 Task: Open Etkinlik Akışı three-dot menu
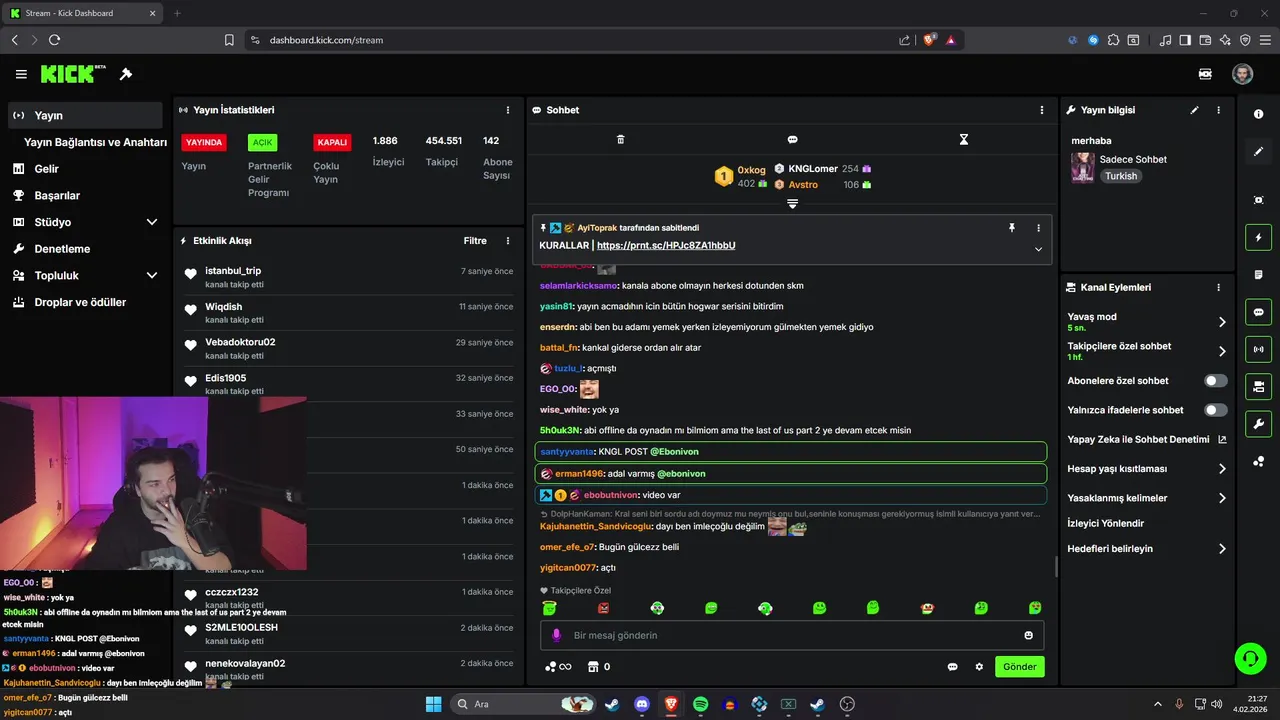point(508,241)
